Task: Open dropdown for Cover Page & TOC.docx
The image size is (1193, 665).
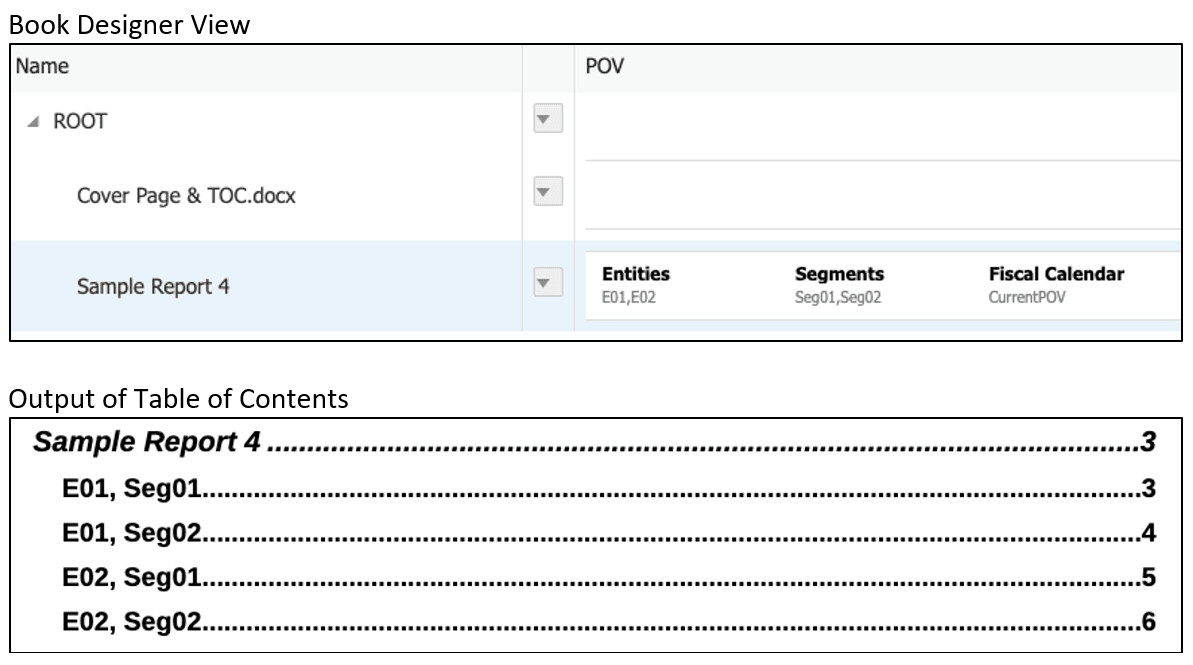Action: [544, 190]
